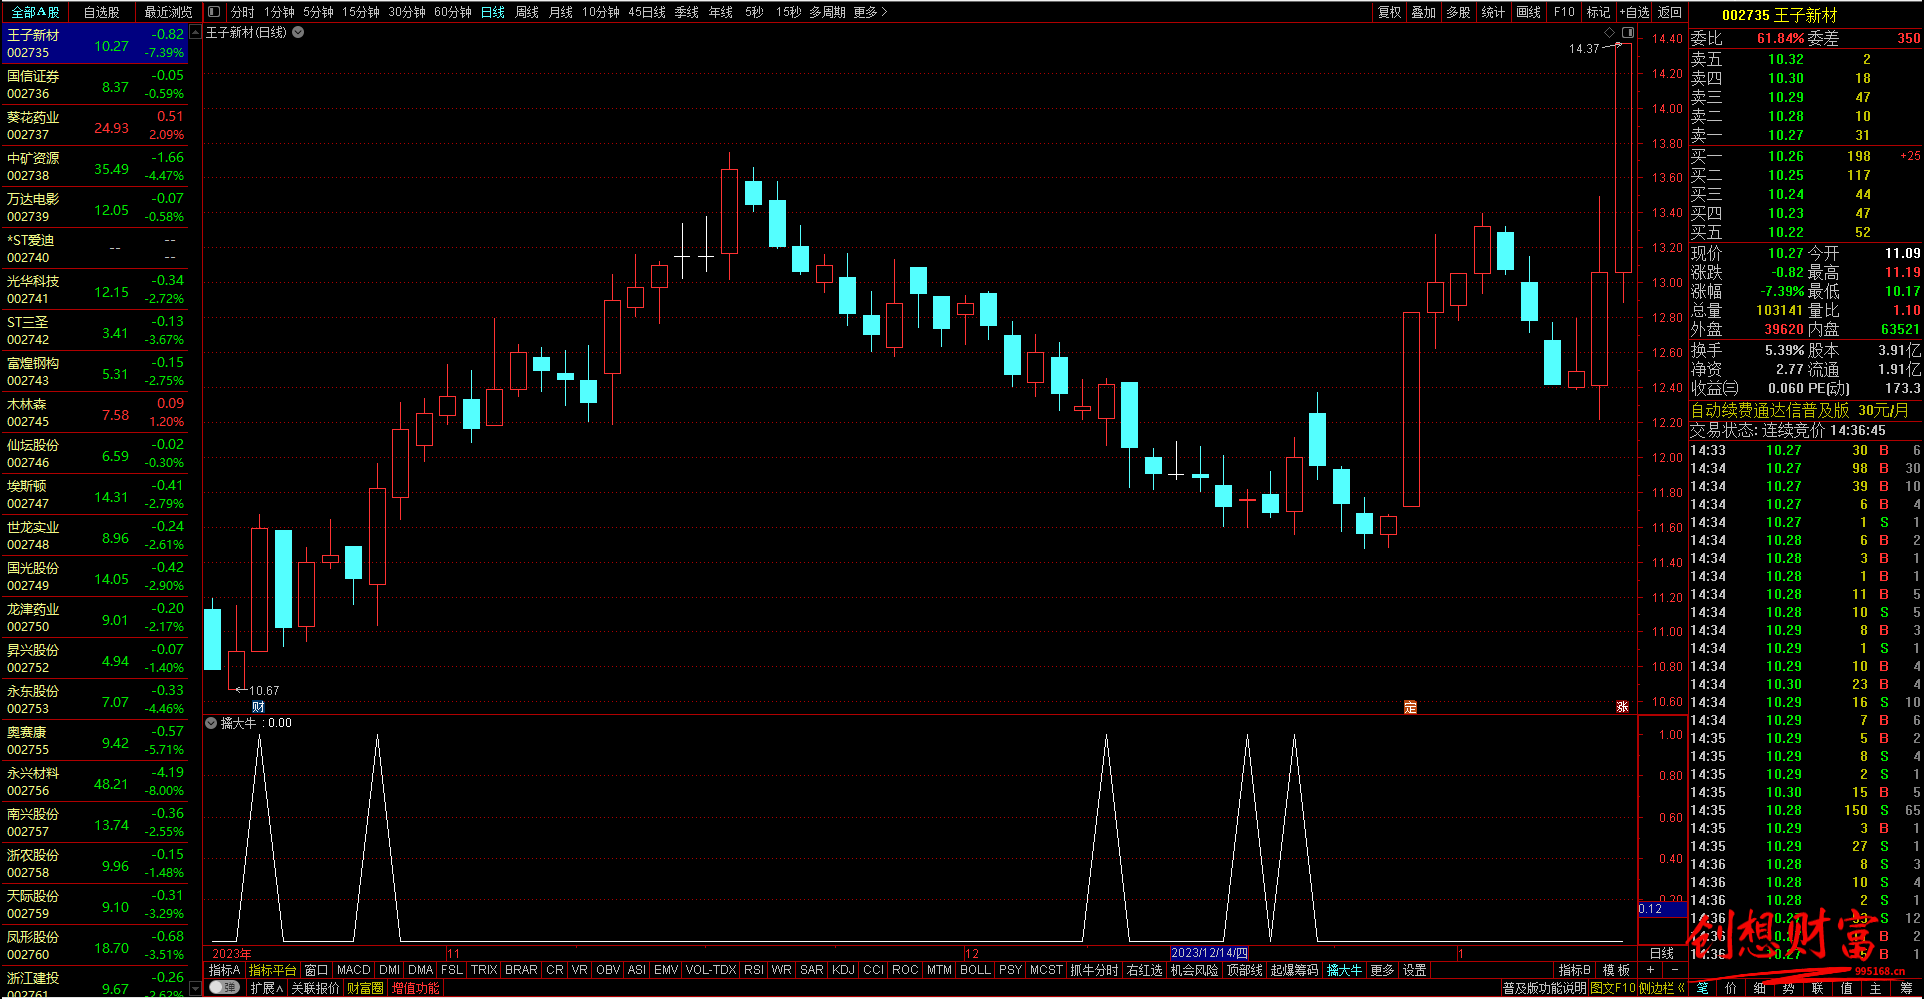Click the 涨 marker at chart bottom-right

click(1622, 707)
